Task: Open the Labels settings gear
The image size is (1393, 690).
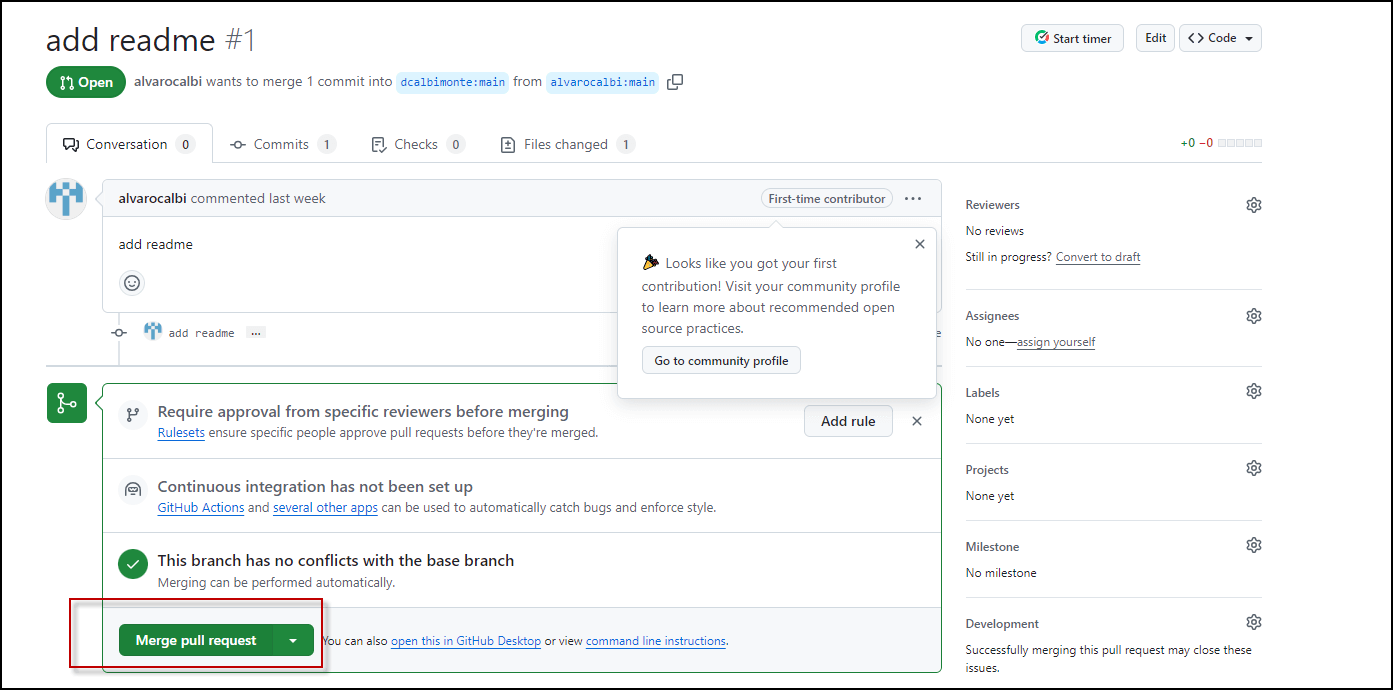Action: point(1254,390)
